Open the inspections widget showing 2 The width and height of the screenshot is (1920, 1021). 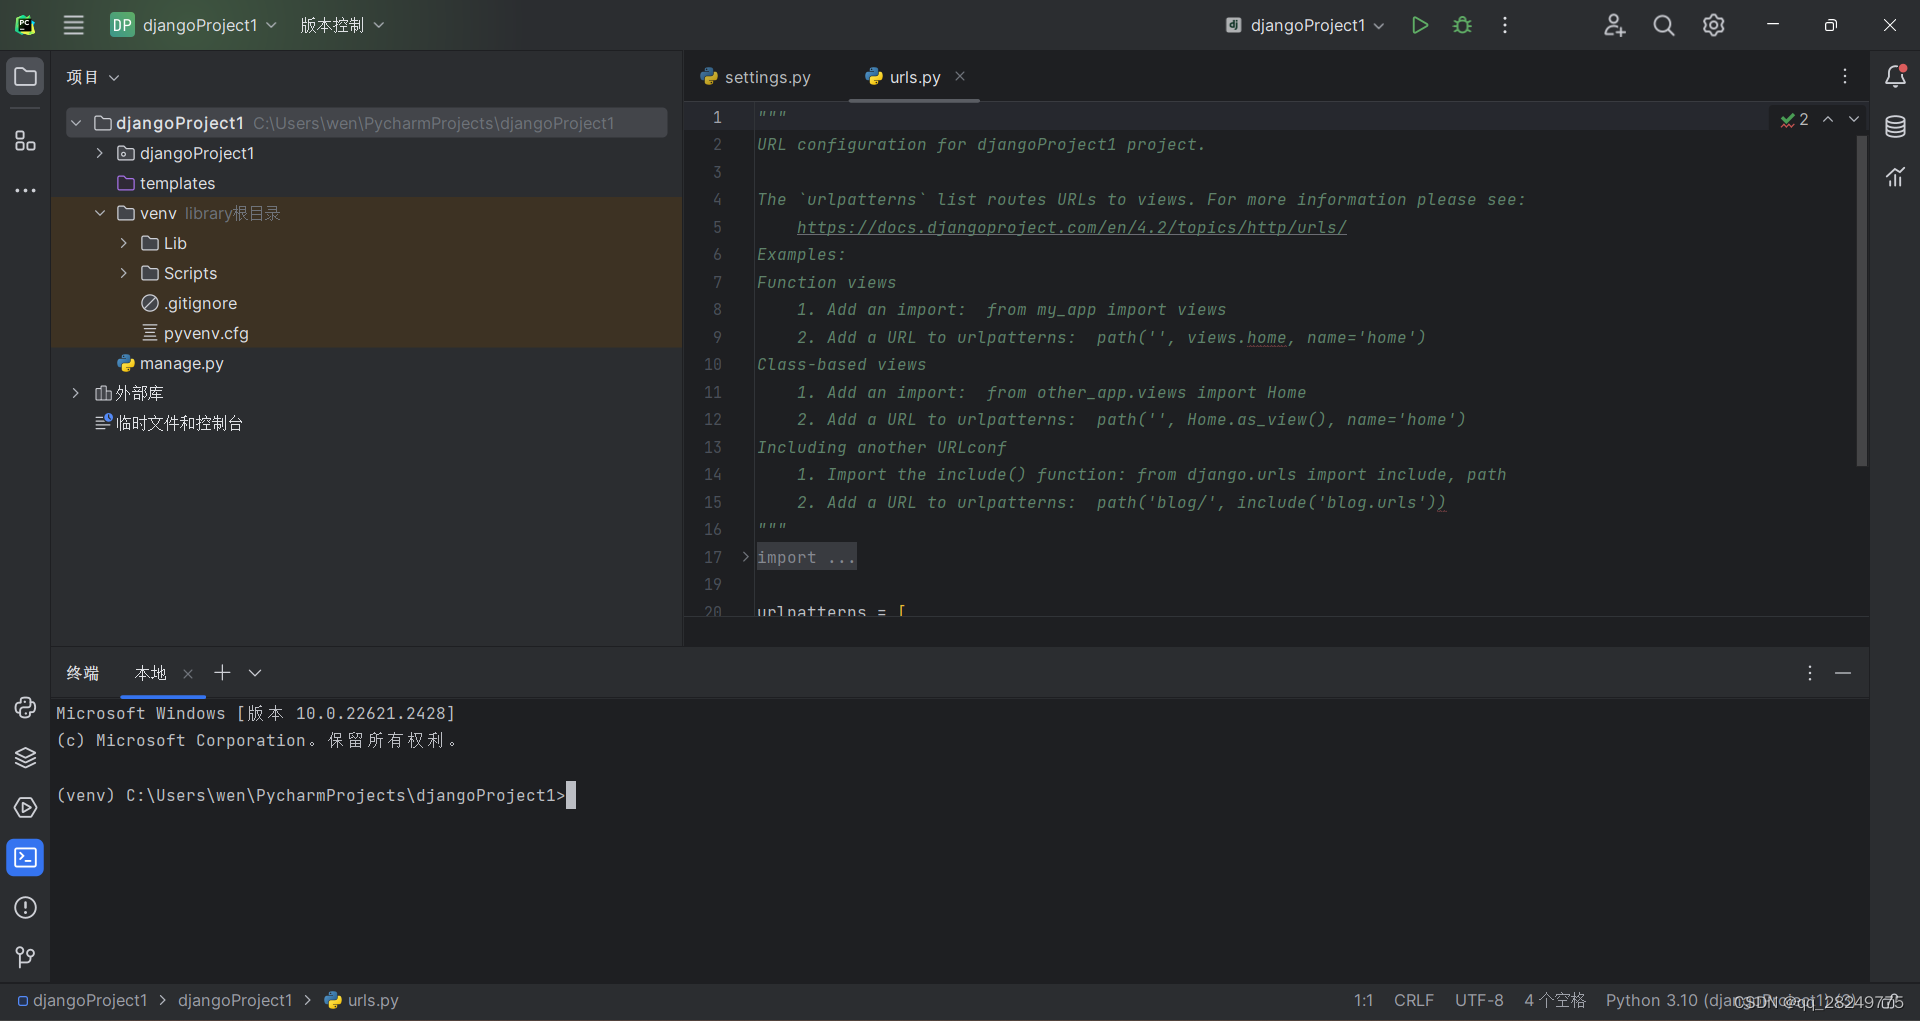click(1794, 119)
